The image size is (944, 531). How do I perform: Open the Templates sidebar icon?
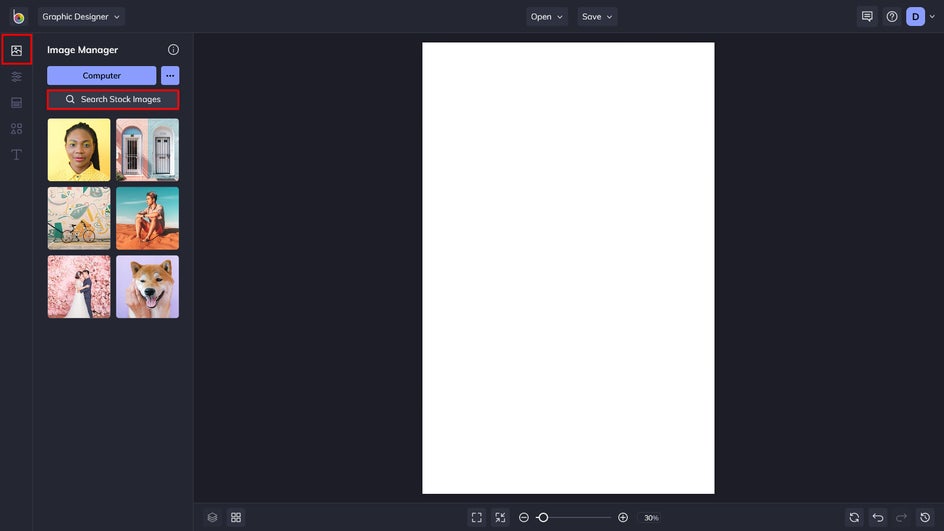point(16,102)
